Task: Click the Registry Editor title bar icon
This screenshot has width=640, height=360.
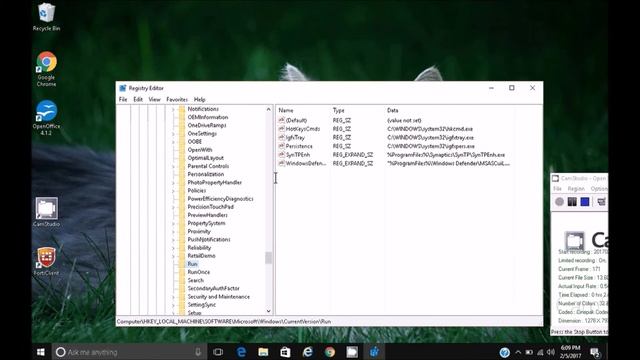Action: 122,88
